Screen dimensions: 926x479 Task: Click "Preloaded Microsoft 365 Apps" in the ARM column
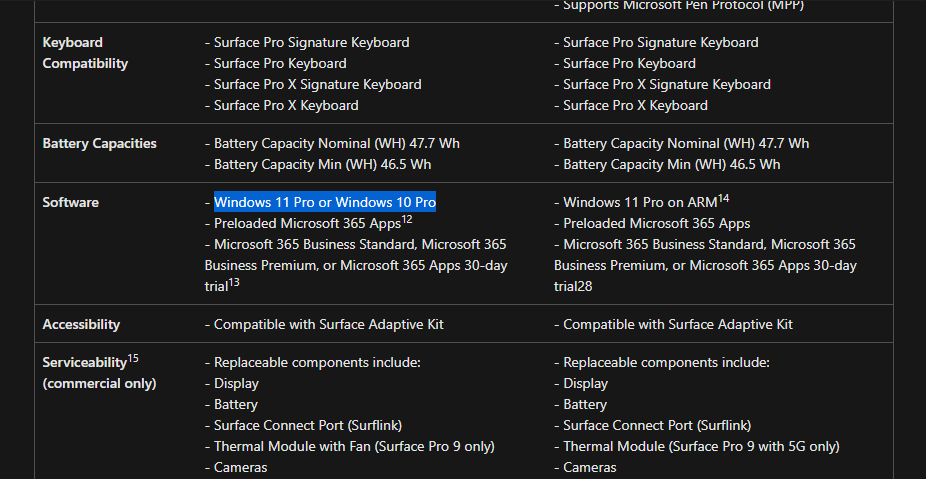(x=656, y=224)
